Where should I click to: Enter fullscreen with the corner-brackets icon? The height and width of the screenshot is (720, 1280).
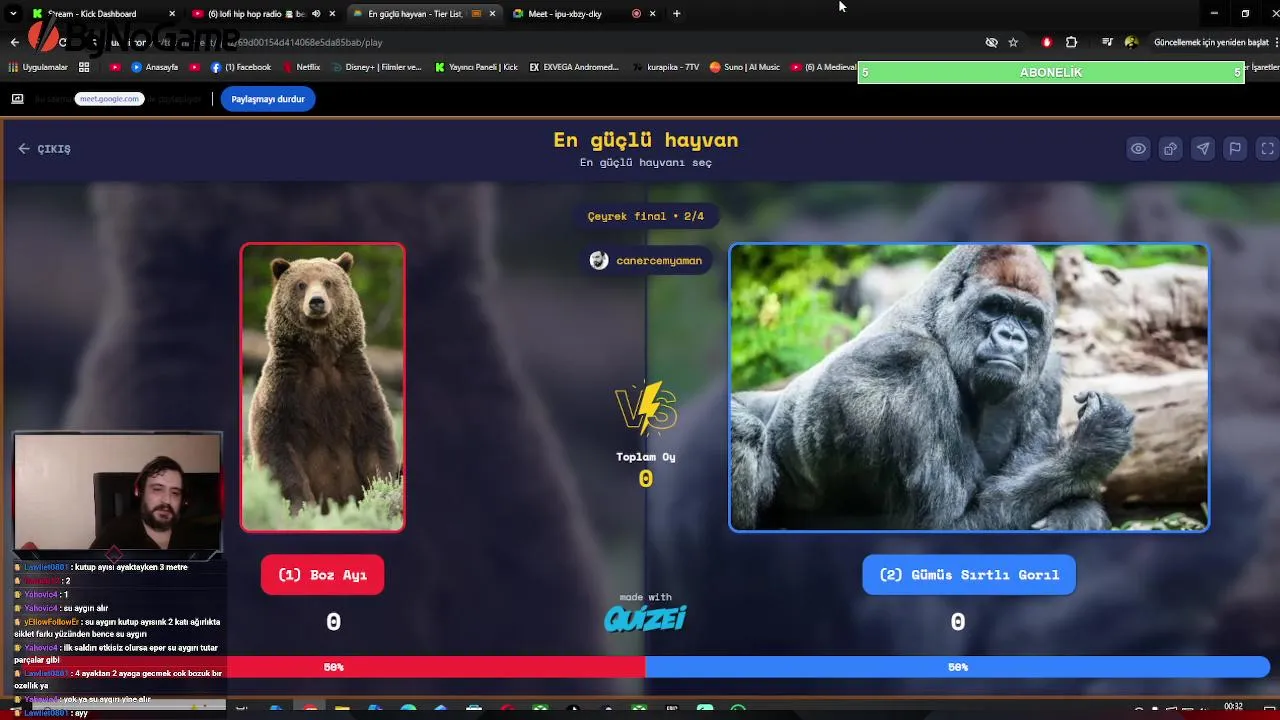pos(1267,149)
